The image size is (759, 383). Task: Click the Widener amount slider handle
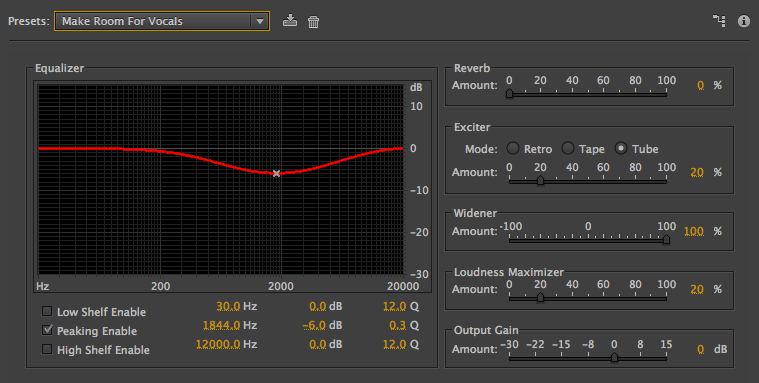click(667, 239)
